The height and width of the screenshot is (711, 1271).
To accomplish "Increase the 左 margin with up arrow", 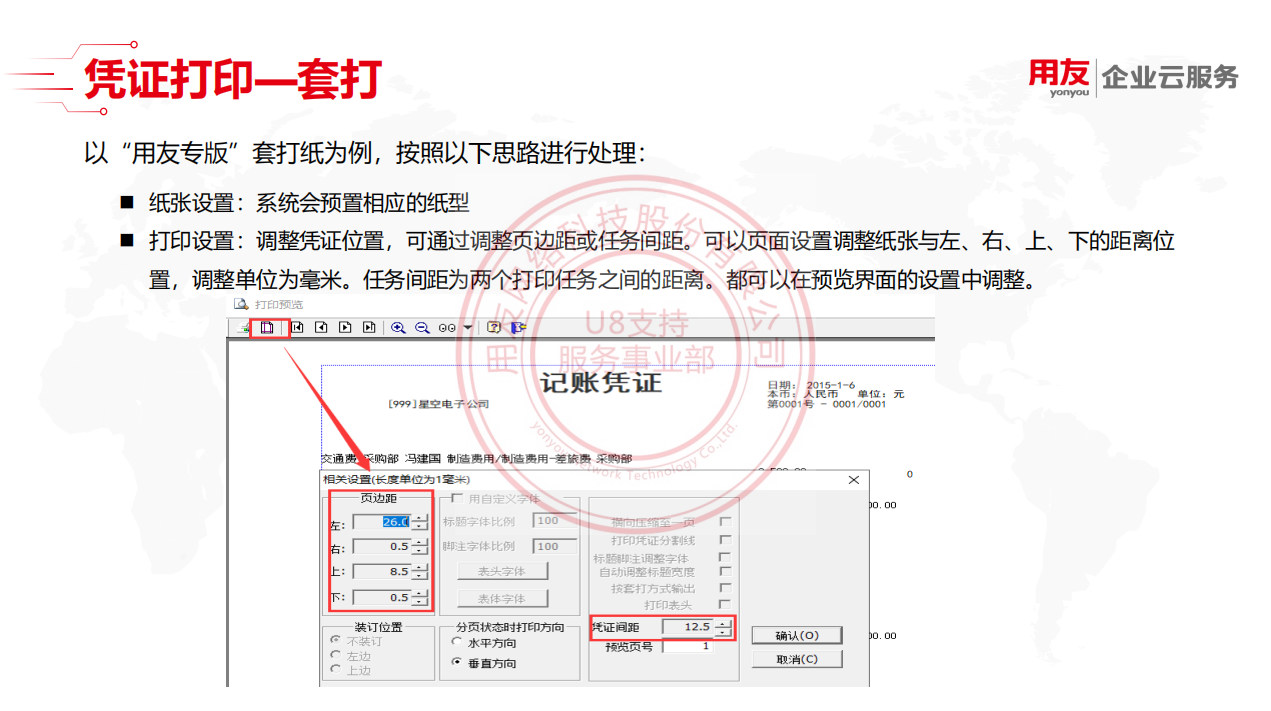I will (x=420, y=517).
